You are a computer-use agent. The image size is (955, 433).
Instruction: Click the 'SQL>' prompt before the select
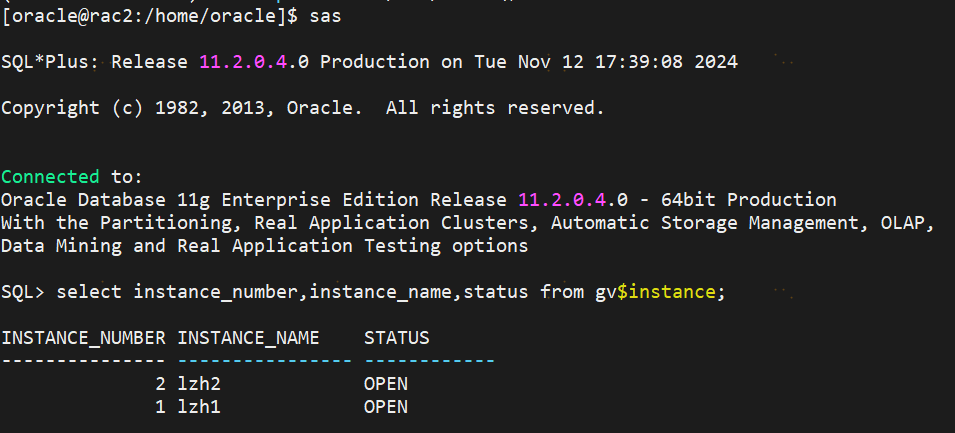pos(22,292)
